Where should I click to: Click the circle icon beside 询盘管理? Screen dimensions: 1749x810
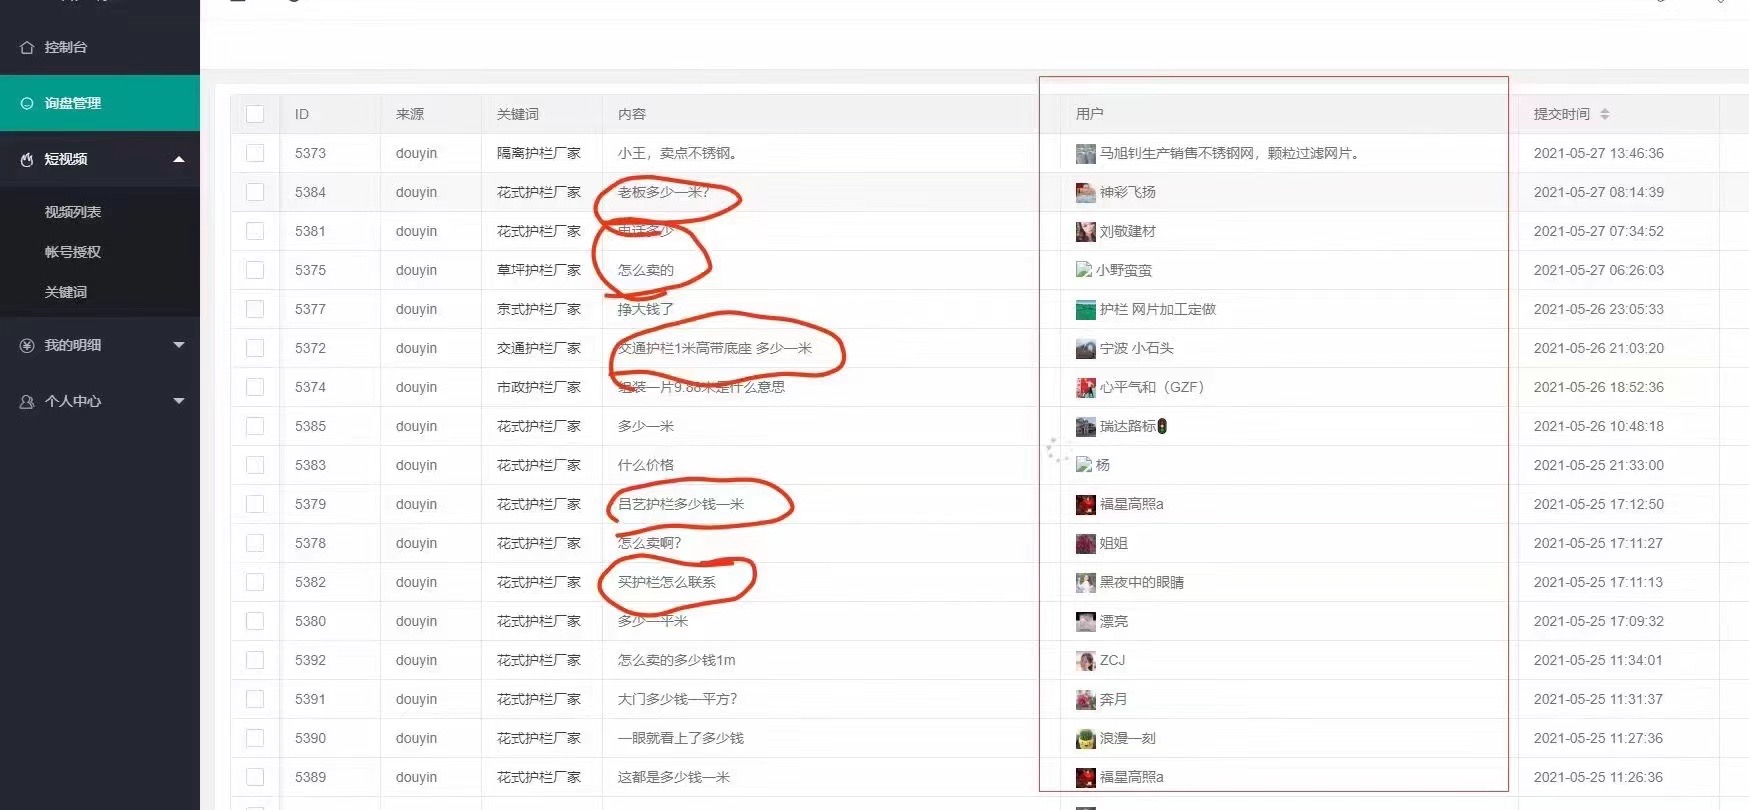pyautogui.click(x=27, y=103)
